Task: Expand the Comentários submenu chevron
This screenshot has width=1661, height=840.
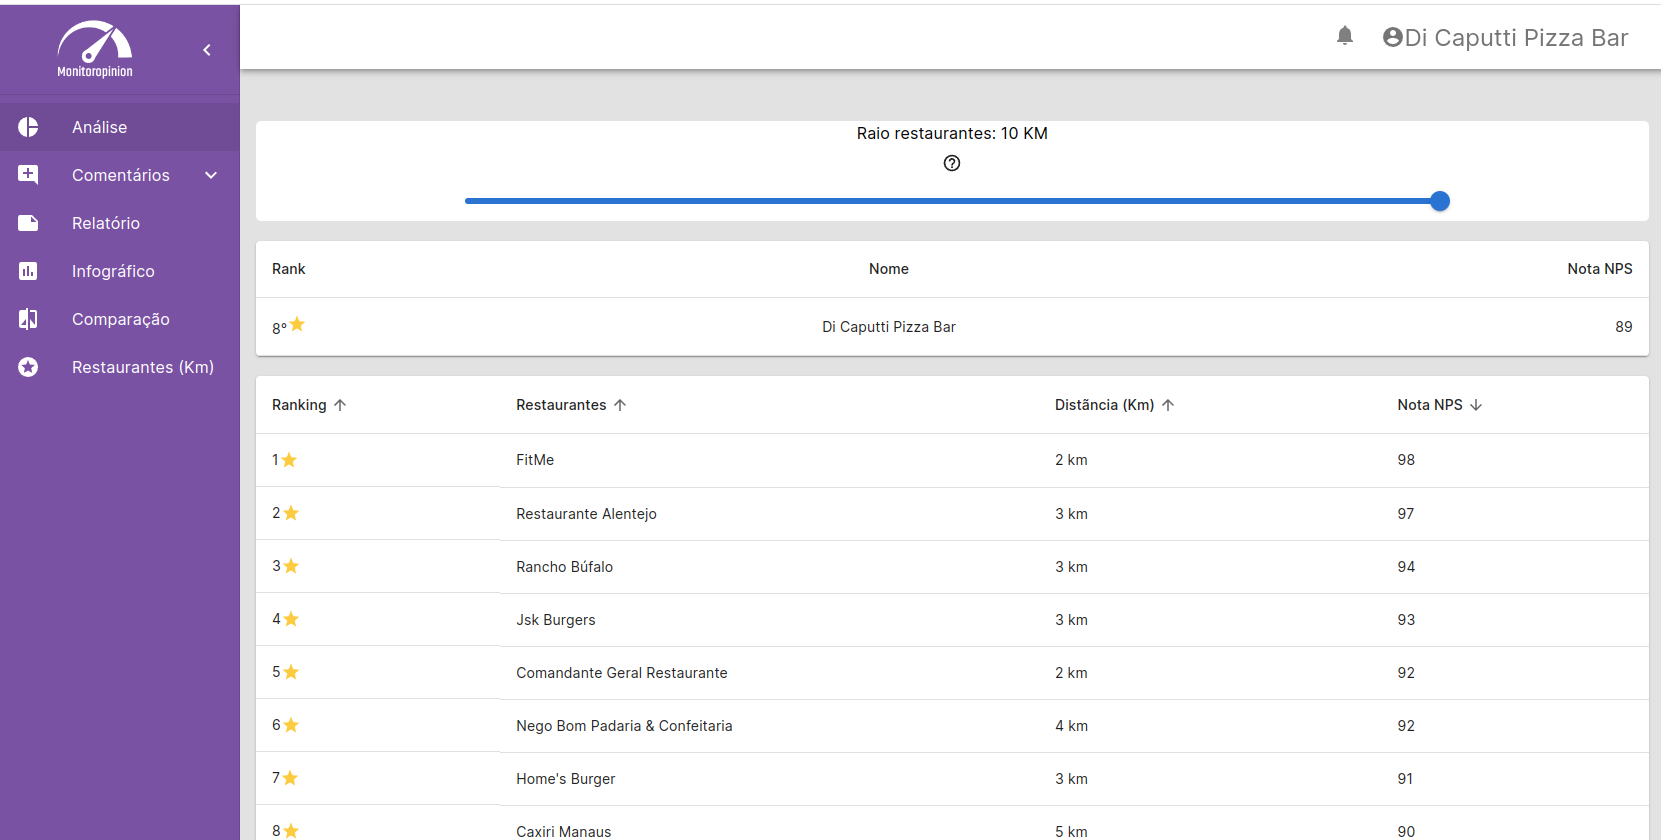Action: coord(211,175)
